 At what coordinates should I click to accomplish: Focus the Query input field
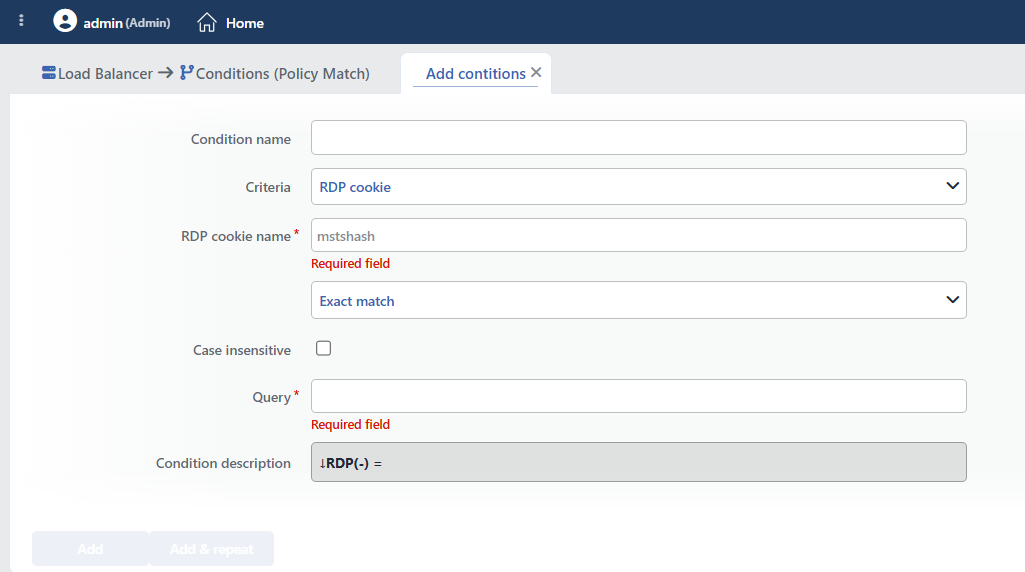click(x=639, y=396)
